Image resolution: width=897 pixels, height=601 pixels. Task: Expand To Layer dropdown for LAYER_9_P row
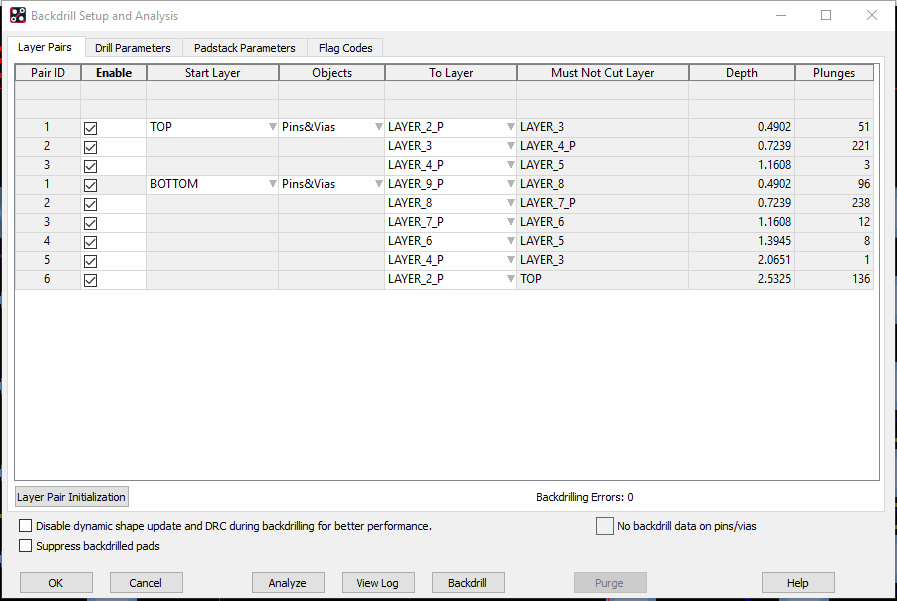510,184
